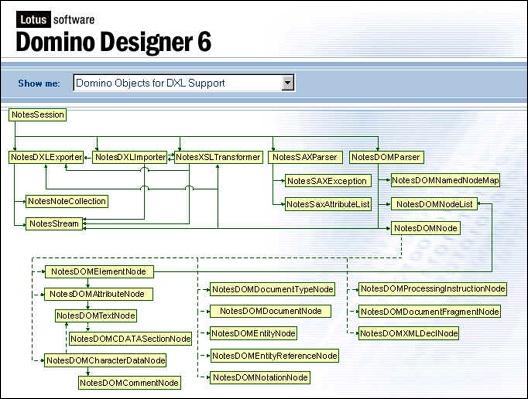This screenshot has height=399, width=528.
Task: Select the NotesDXLImporter box
Action: [x=130, y=157]
